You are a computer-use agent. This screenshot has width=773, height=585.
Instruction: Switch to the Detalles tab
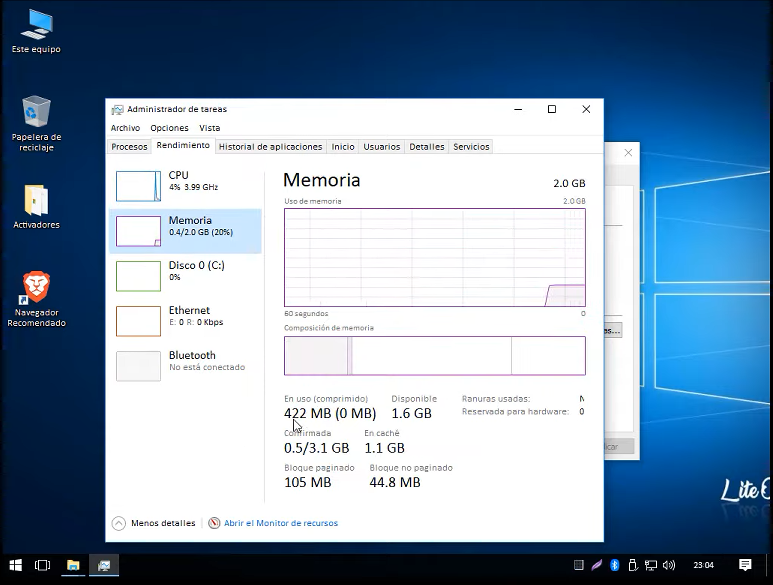click(427, 146)
